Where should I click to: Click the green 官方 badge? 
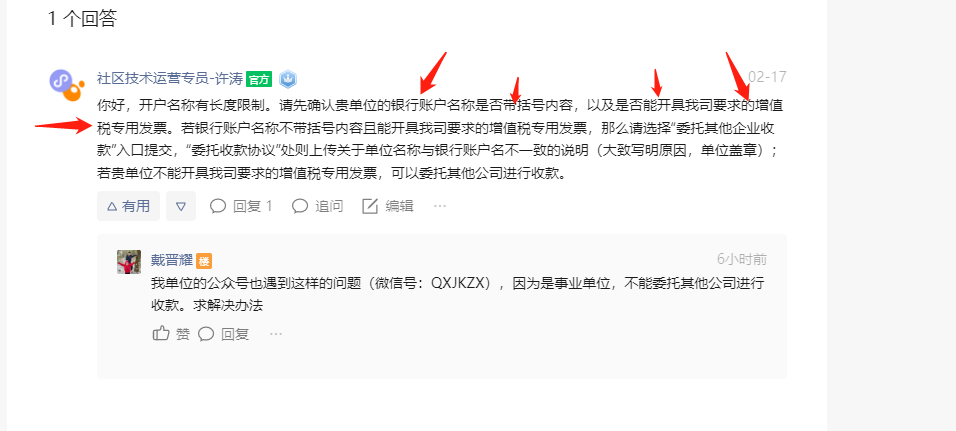click(x=259, y=79)
